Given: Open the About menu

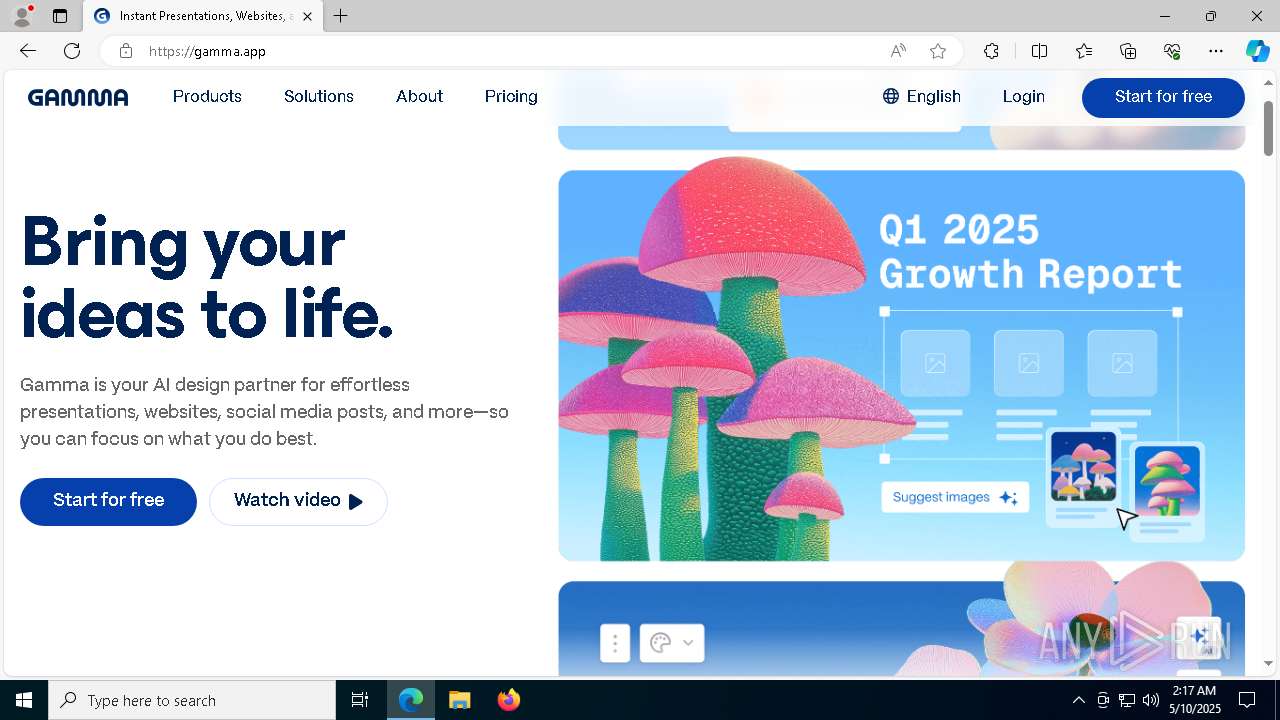Looking at the screenshot, I should coord(419,96).
